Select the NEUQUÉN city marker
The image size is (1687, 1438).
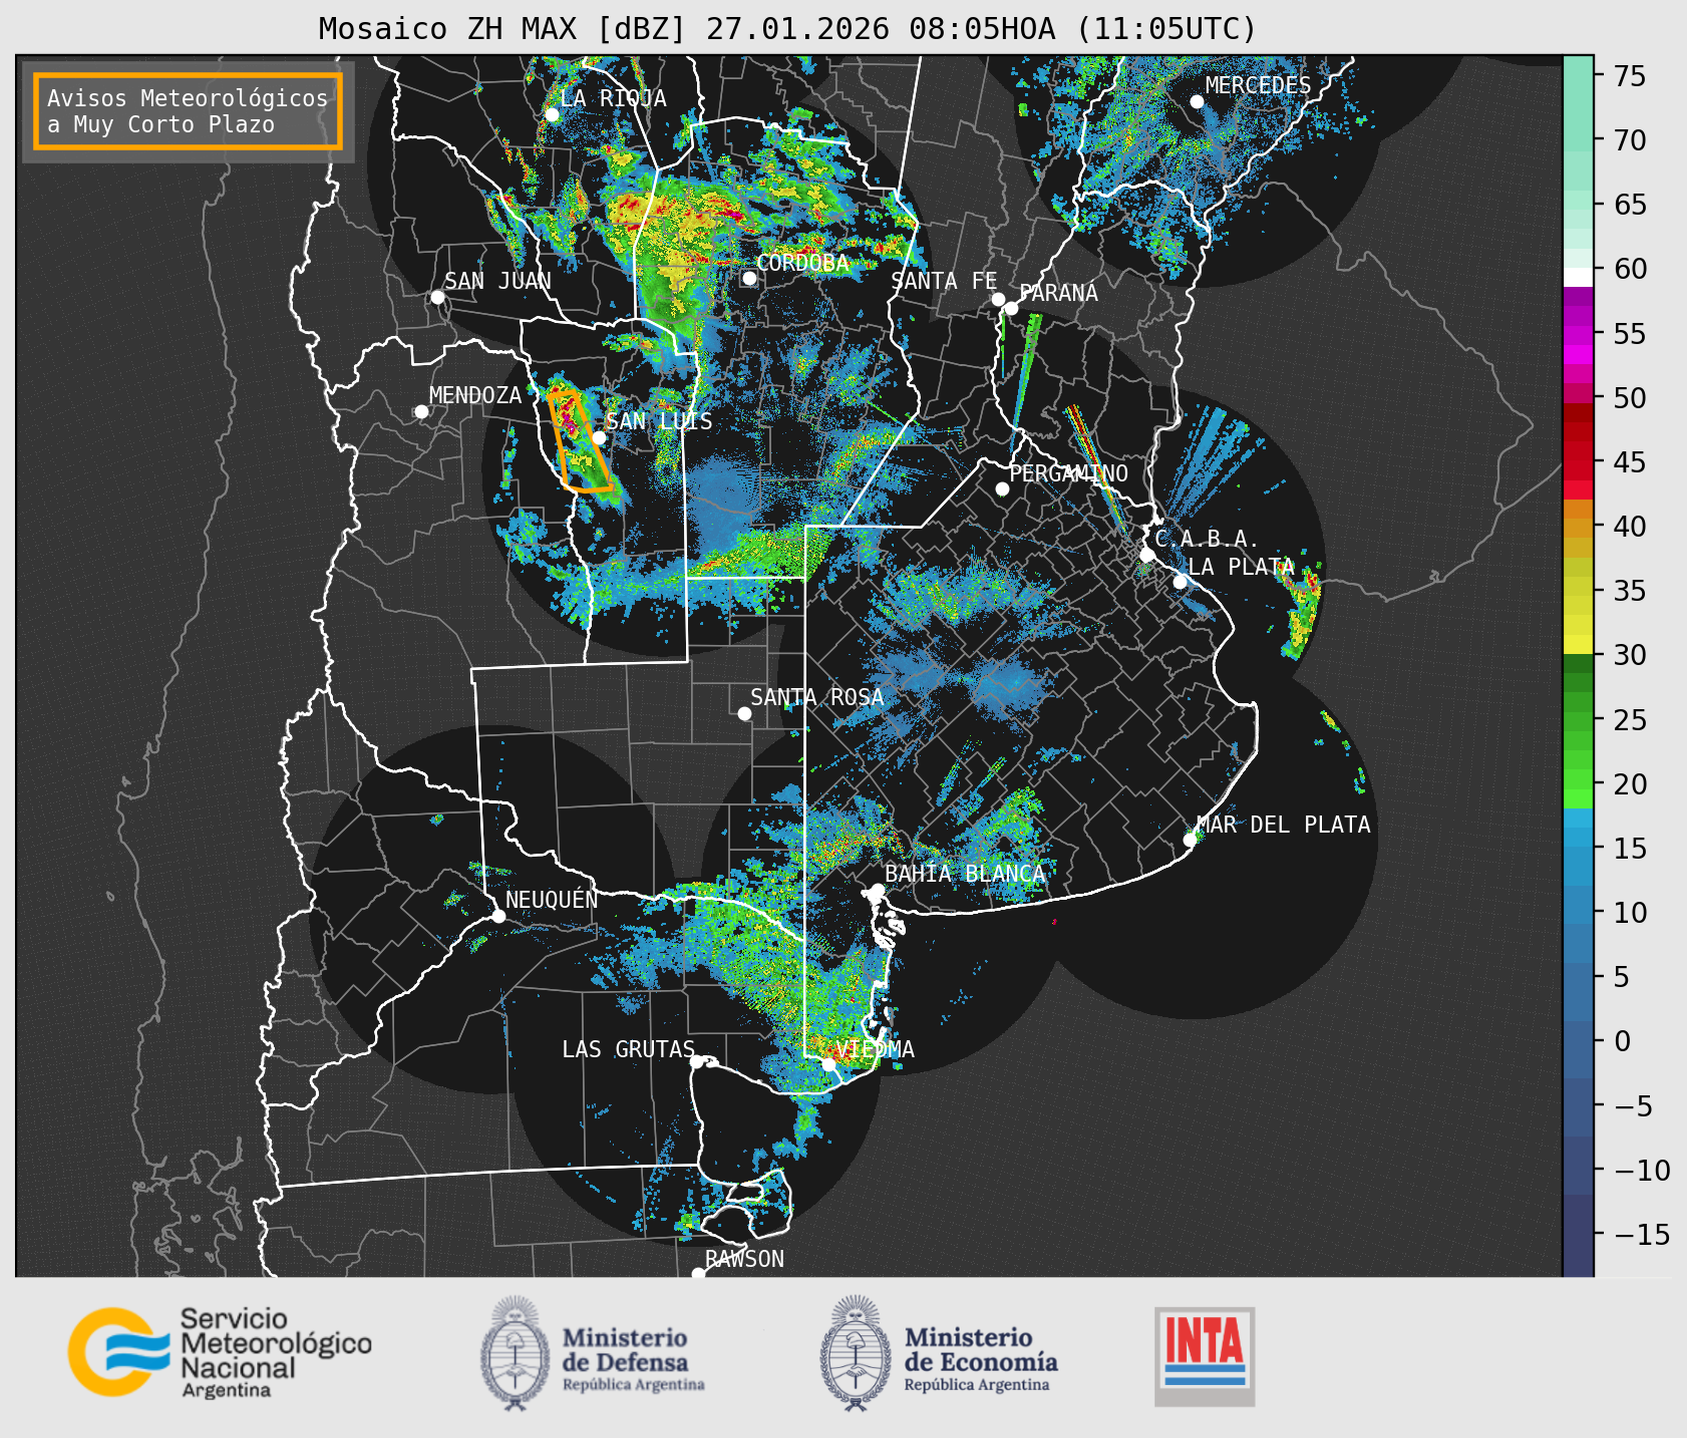click(498, 916)
